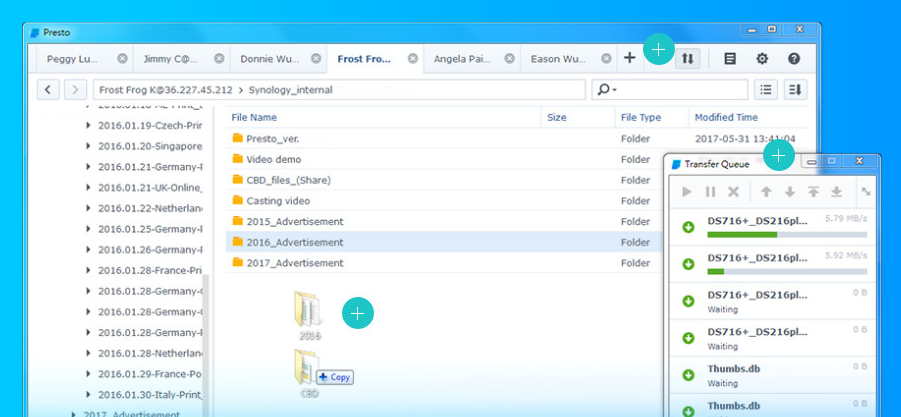Image resolution: width=901 pixels, height=417 pixels.
Task: Open the help question mark icon
Action: click(x=794, y=58)
